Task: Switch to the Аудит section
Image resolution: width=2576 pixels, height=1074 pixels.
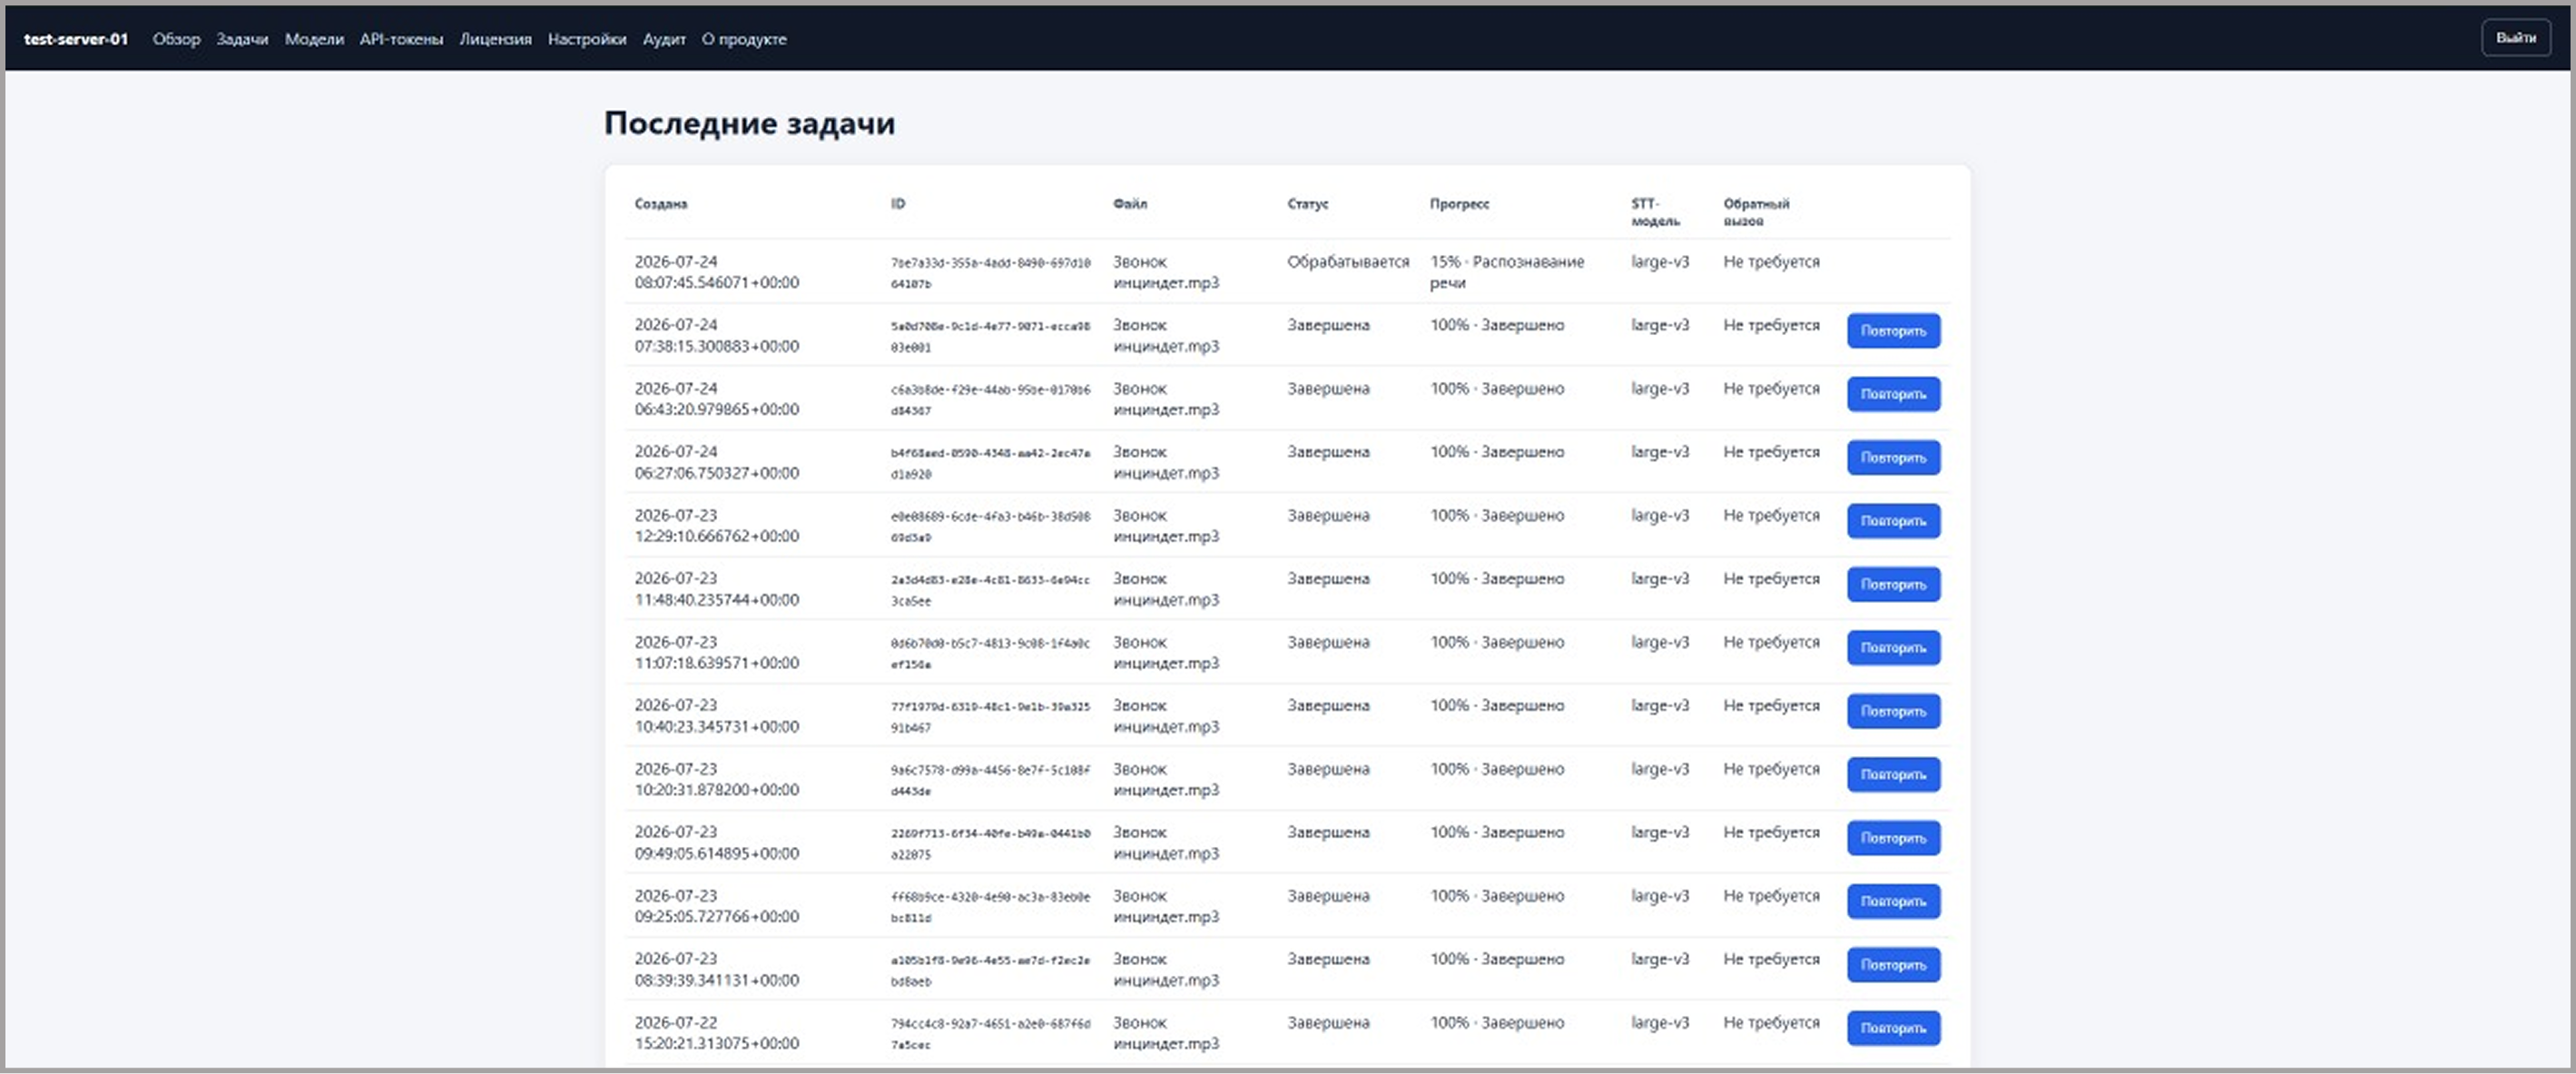Action: click(x=664, y=39)
